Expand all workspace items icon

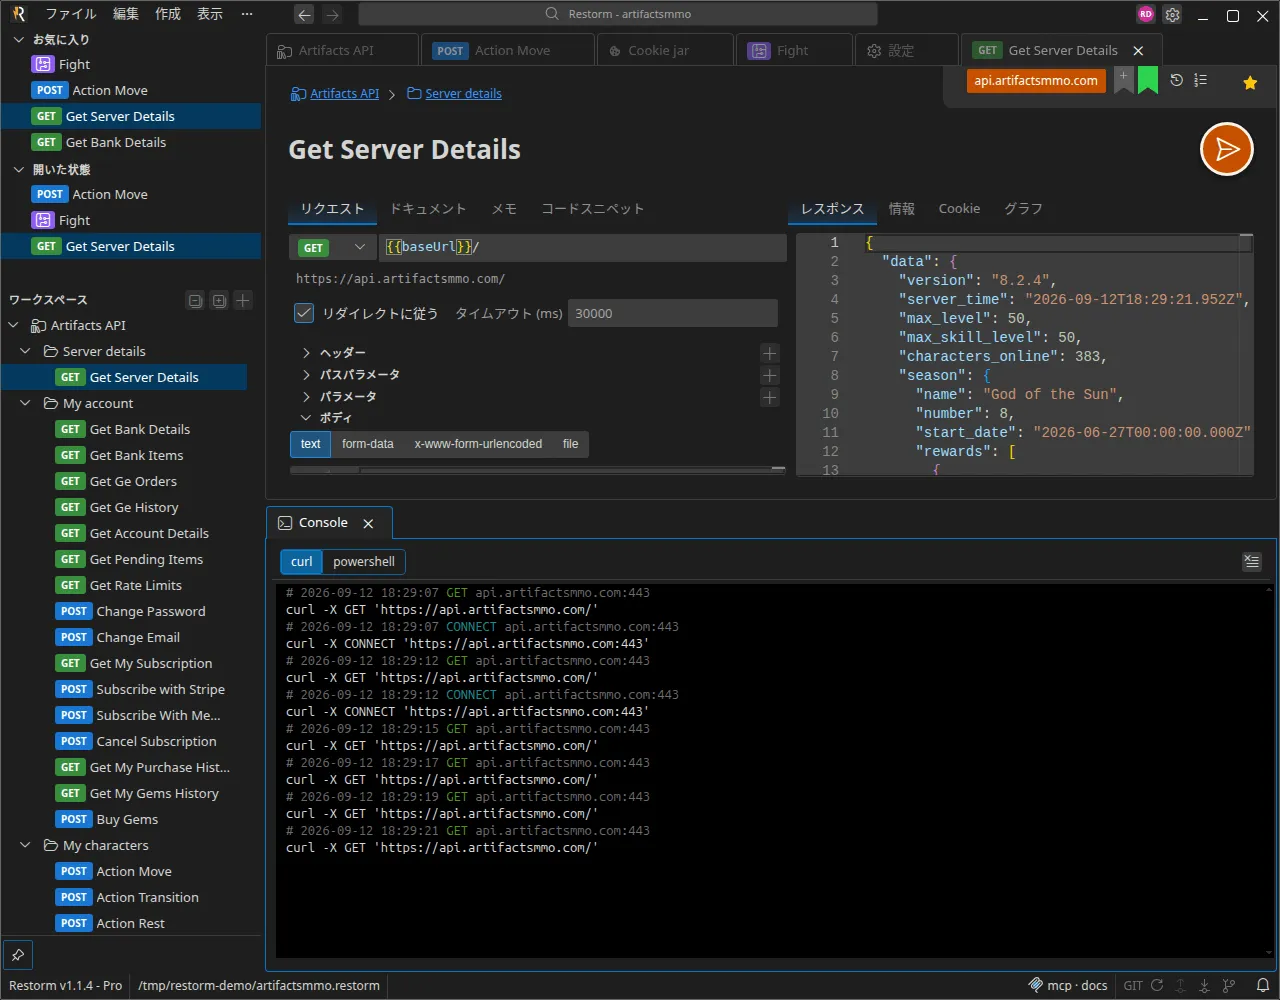pyautogui.click(x=219, y=300)
